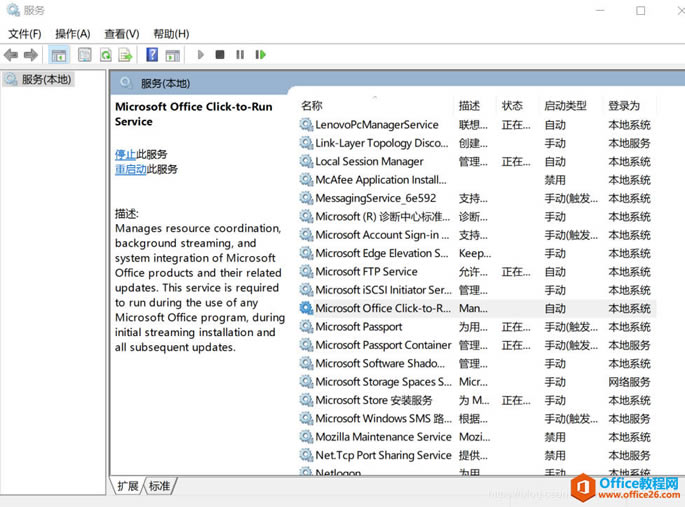Open the 帮助(H) menu
685x507 pixels.
coord(171,34)
